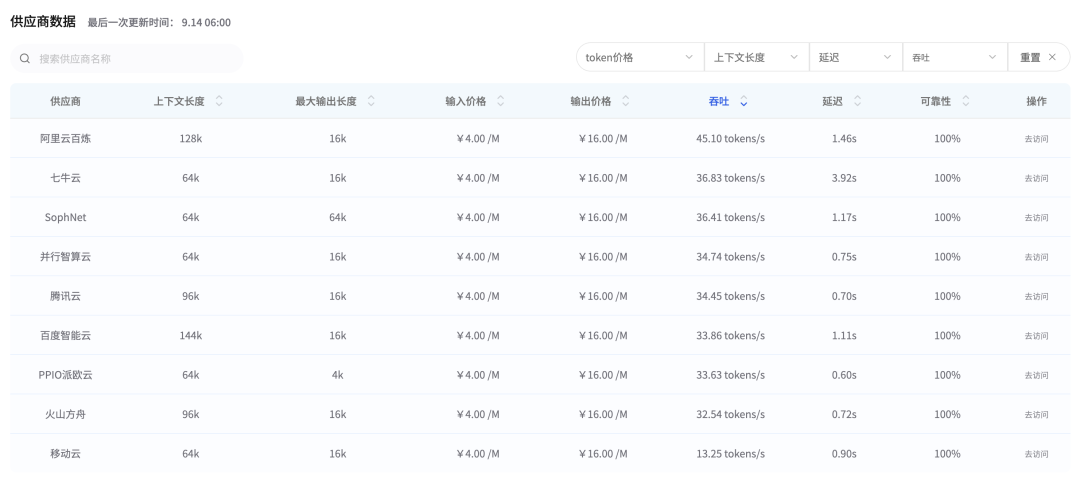This screenshot has height=483, width=1080.
Task: Click SophNet's 64k max output cell
Action: click(x=338, y=217)
